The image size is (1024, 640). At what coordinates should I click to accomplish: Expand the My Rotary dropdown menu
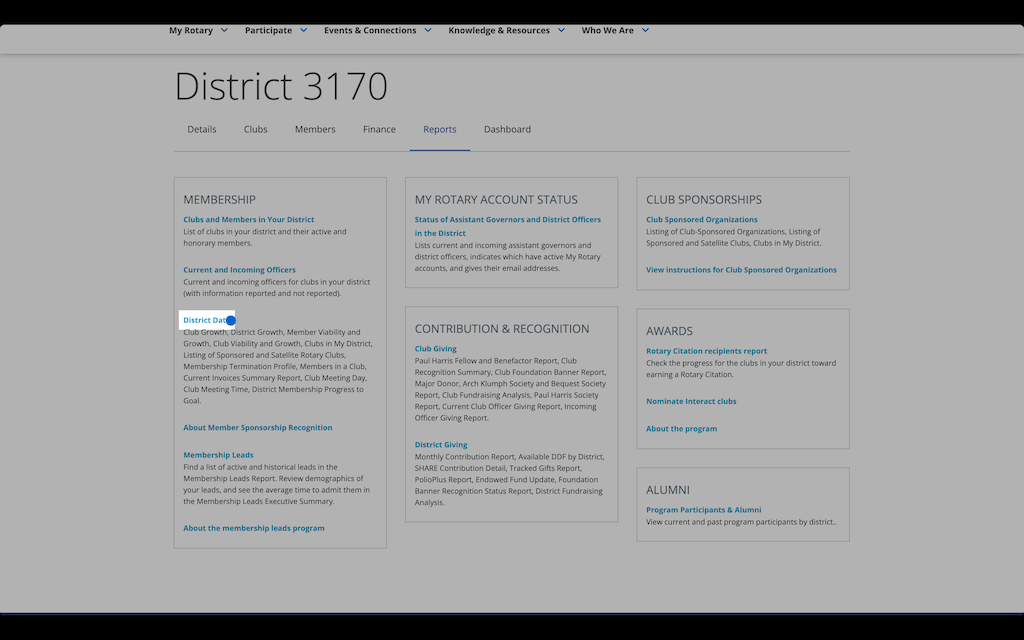(x=198, y=30)
